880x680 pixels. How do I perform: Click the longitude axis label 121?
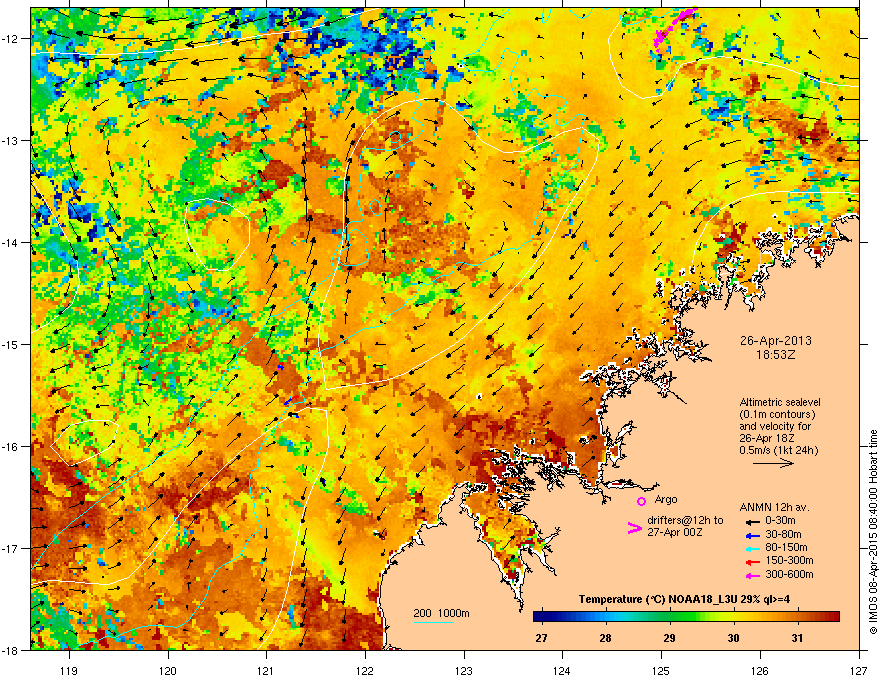coord(266,670)
